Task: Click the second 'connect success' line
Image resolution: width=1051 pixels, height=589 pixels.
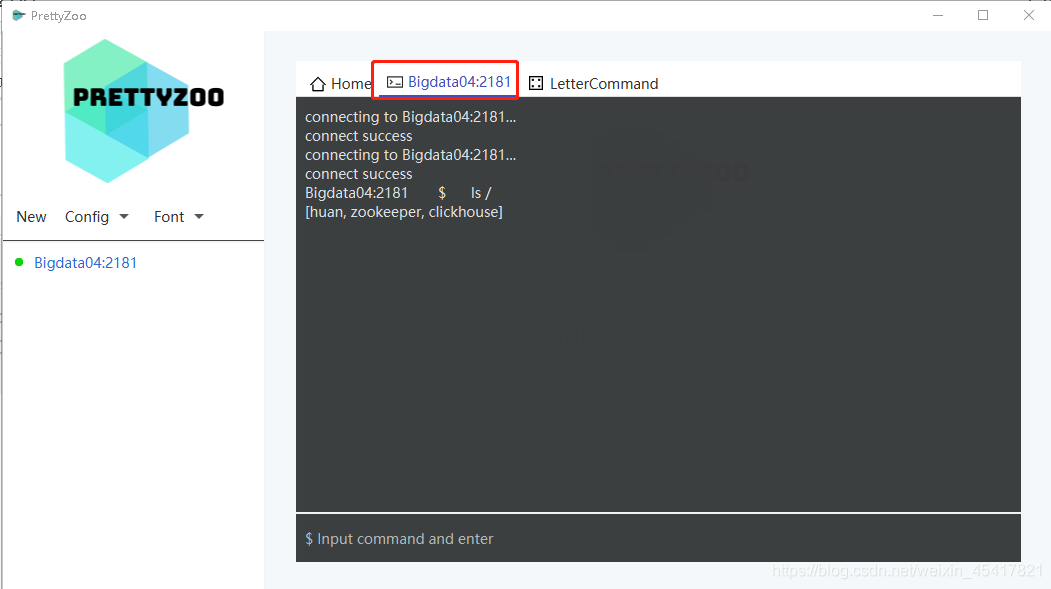Action: tap(359, 174)
